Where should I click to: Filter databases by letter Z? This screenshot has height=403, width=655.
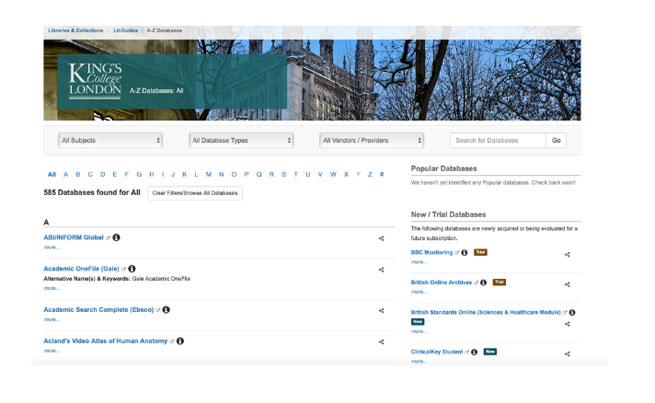pos(370,174)
